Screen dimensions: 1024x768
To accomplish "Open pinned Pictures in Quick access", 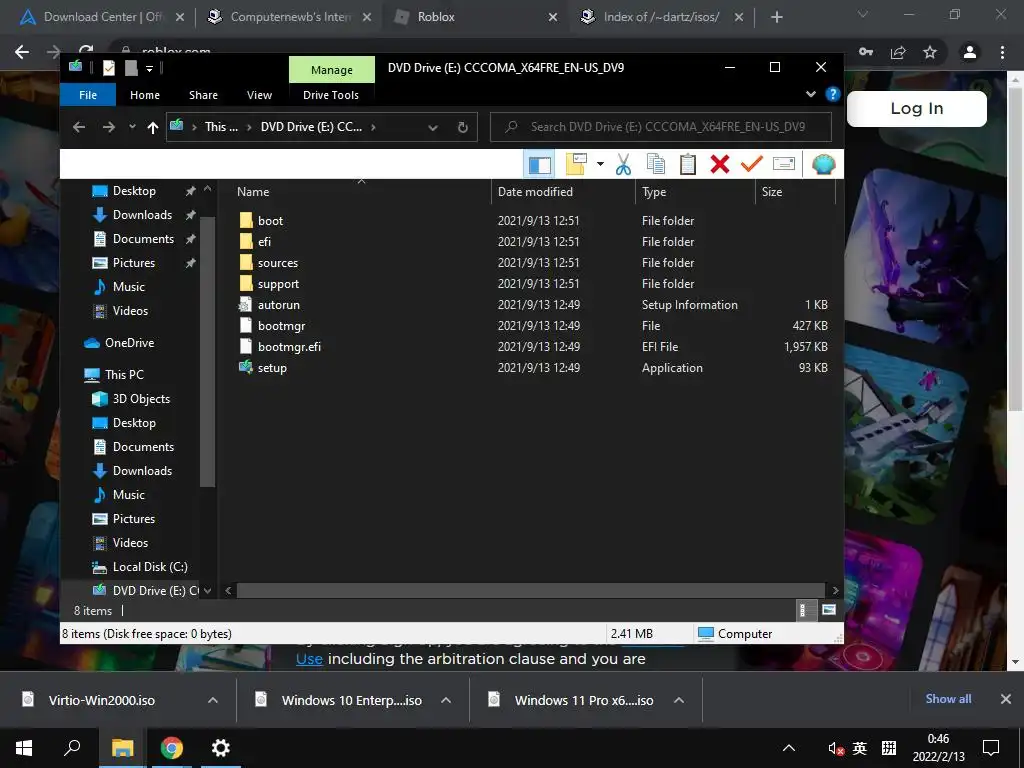I will coord(133,263).
